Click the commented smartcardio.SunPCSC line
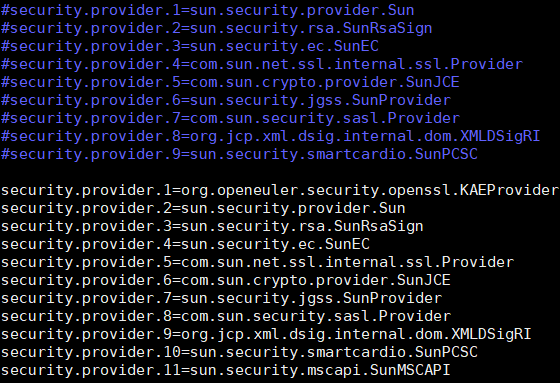The height and width of the screenshot is (383, 560). pos(239,154)
